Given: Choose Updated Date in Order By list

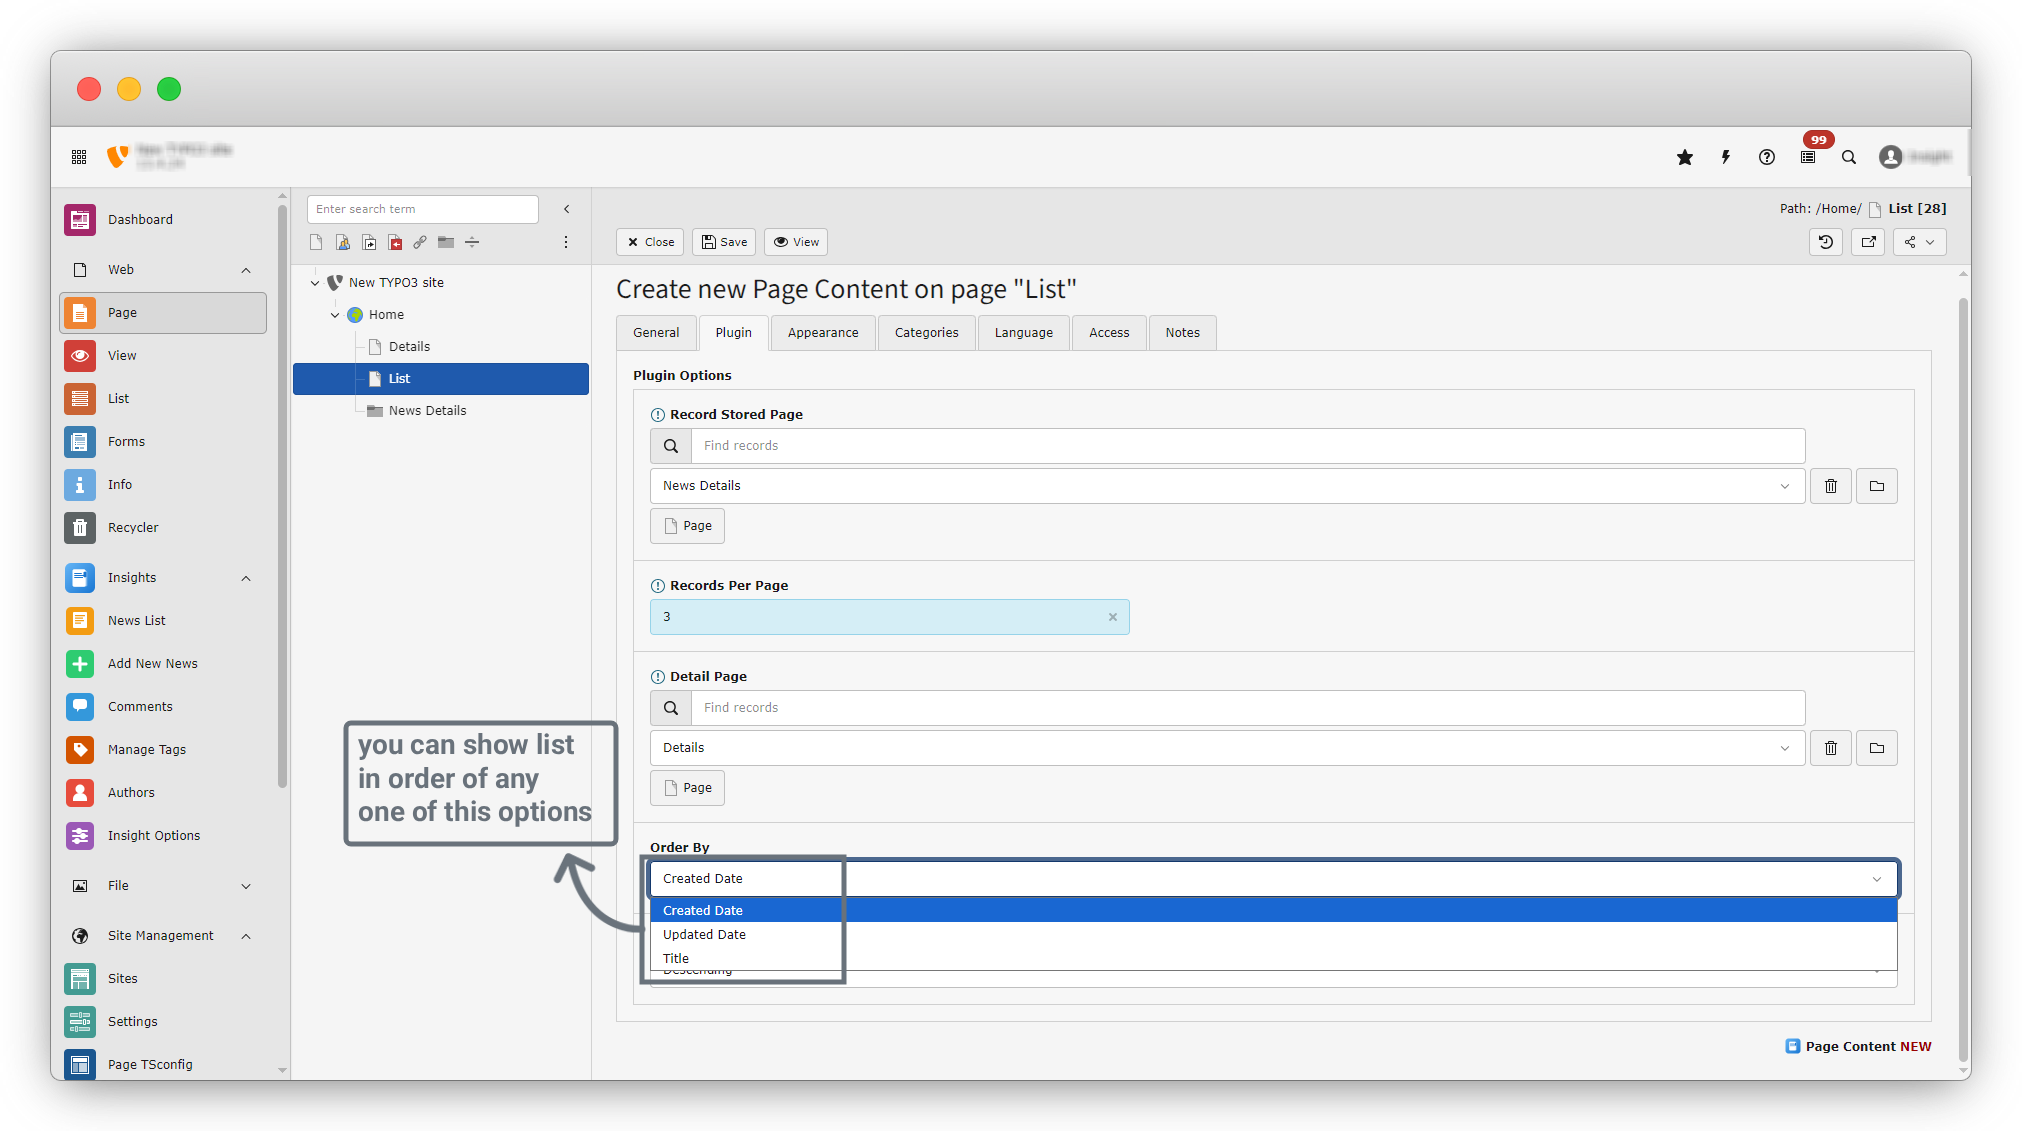Looking at the screenshot, I should coord(704,935).
